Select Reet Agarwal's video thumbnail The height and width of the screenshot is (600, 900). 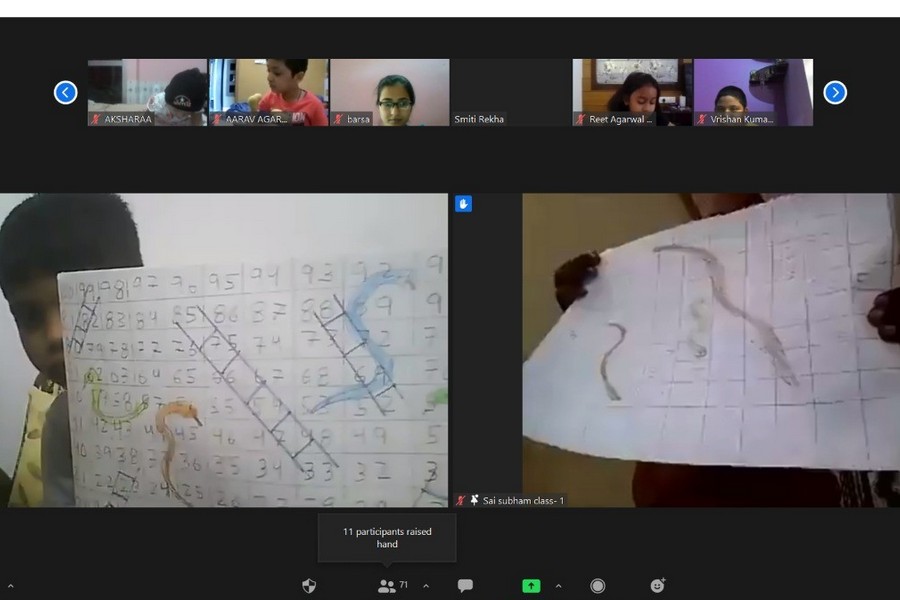(x=631, y=92)
